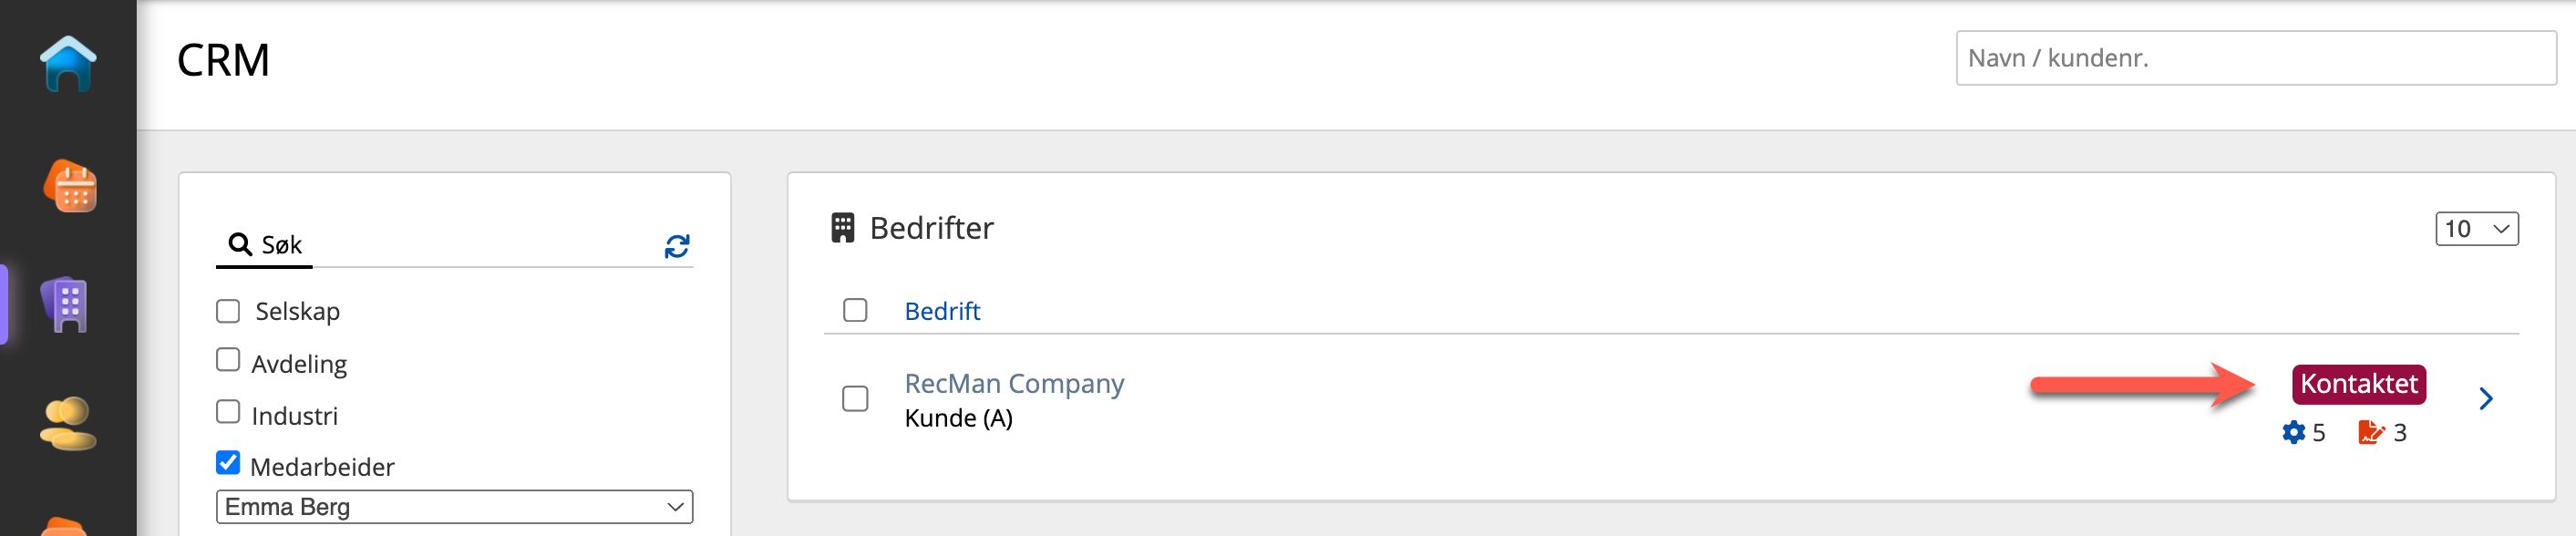Click the blue gear icon with 5
Image resolution: width=2576 pixels, height=536 pixels.
[2293, 433]
